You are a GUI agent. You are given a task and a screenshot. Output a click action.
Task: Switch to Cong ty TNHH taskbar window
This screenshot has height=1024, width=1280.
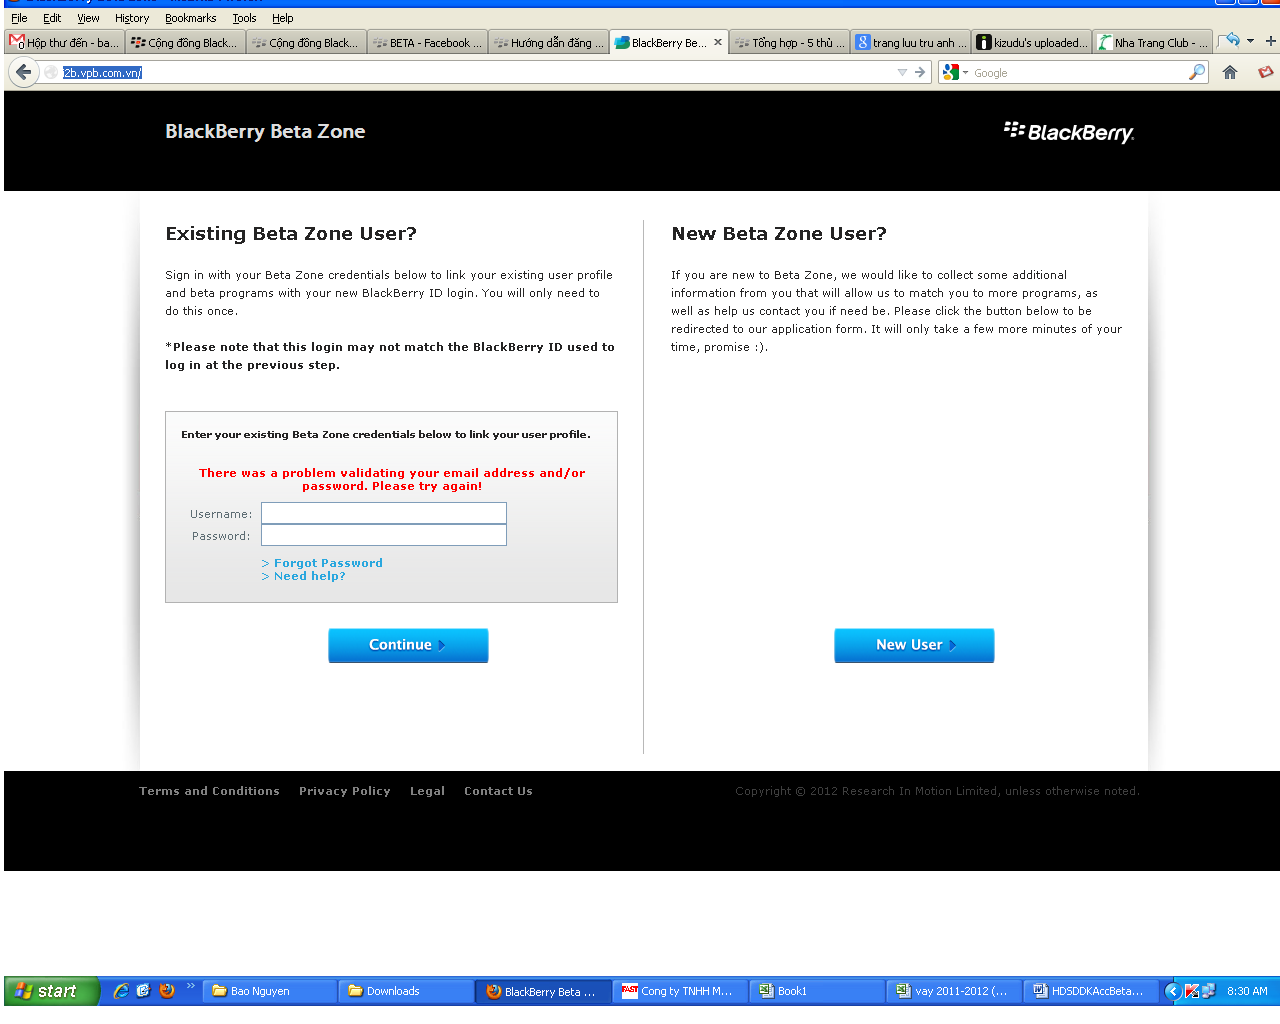point(679,991)
